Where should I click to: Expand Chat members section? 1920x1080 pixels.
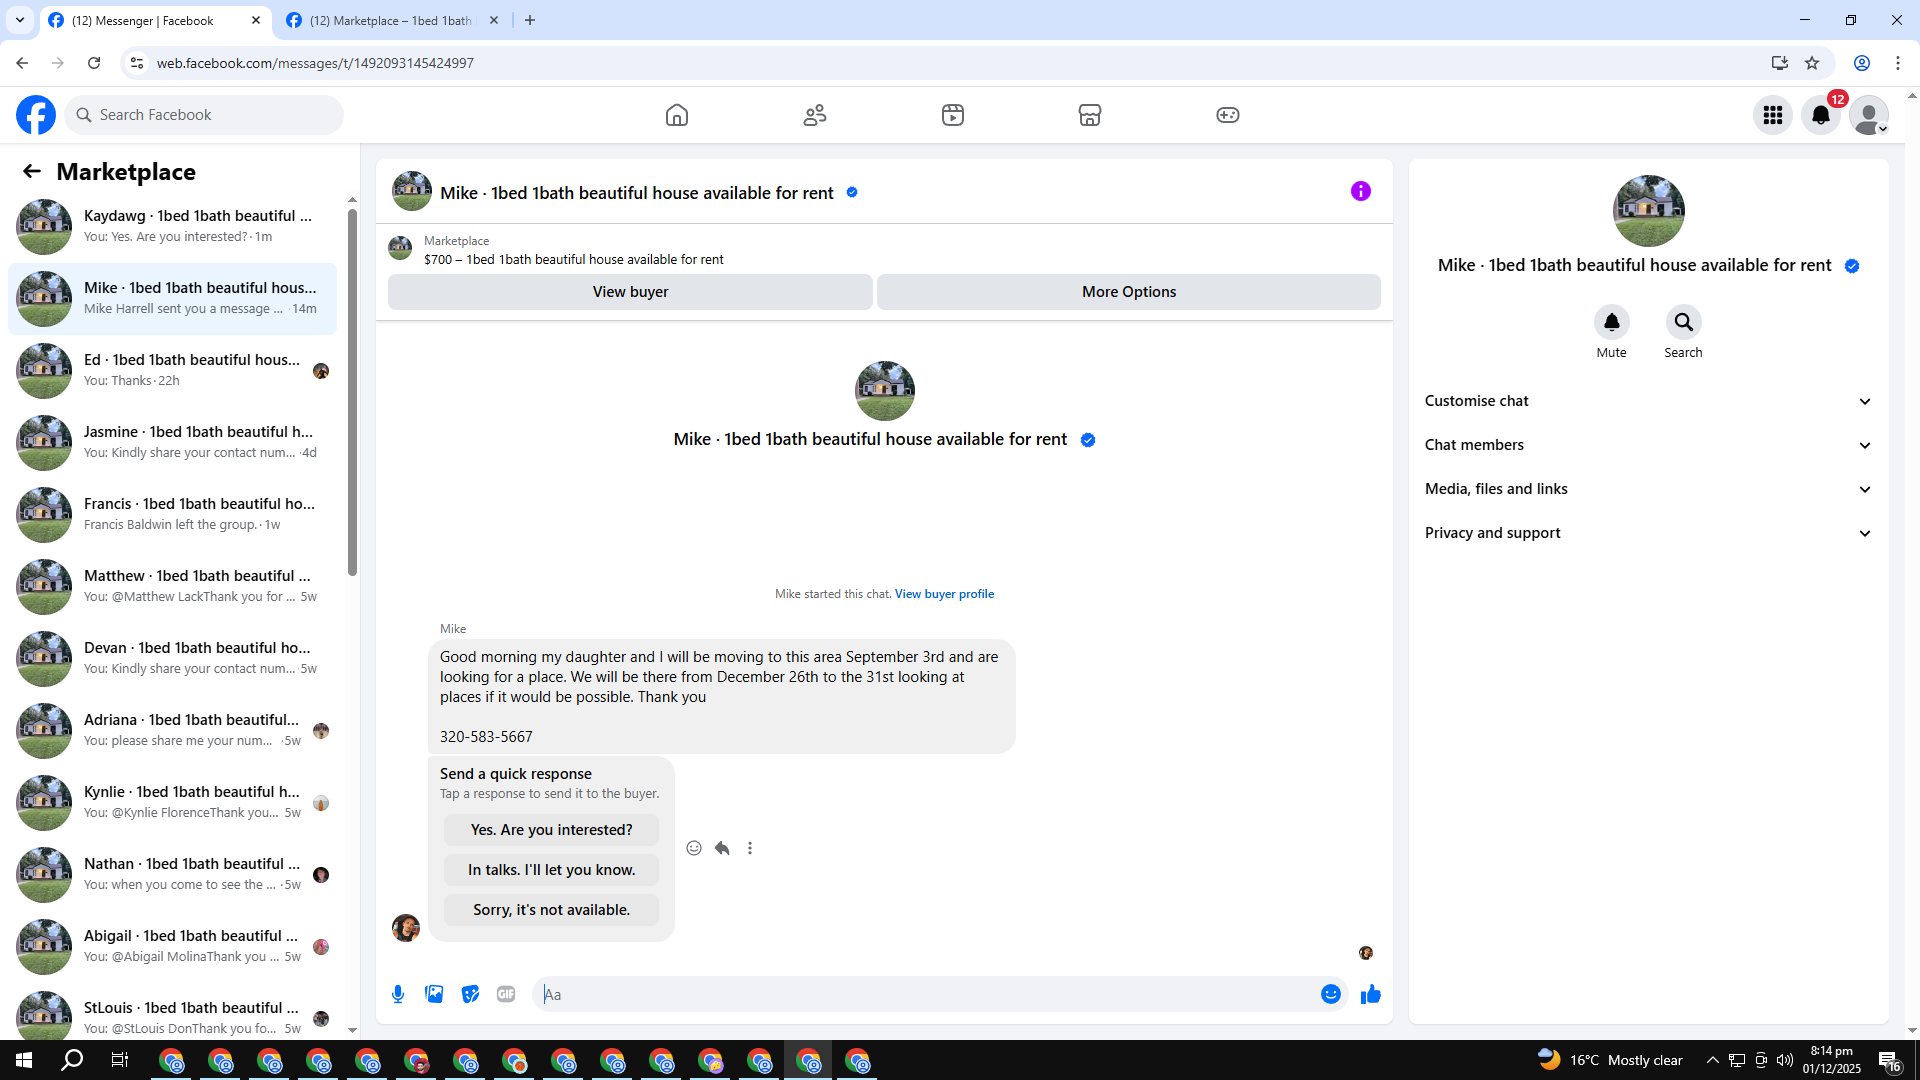click(x=1648, y=445)
